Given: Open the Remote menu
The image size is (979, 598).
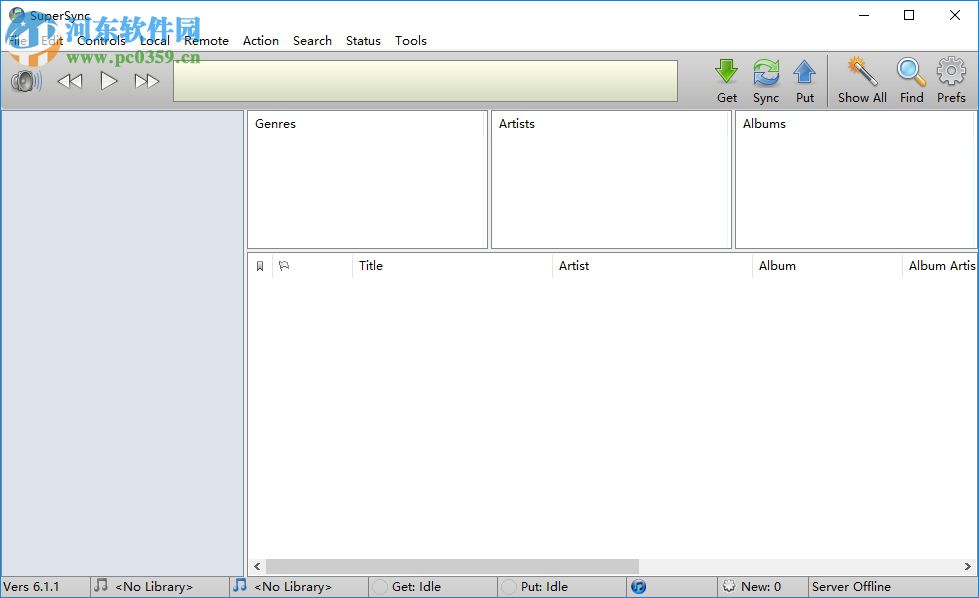Looking at the screenshot, I should [206, 41].
